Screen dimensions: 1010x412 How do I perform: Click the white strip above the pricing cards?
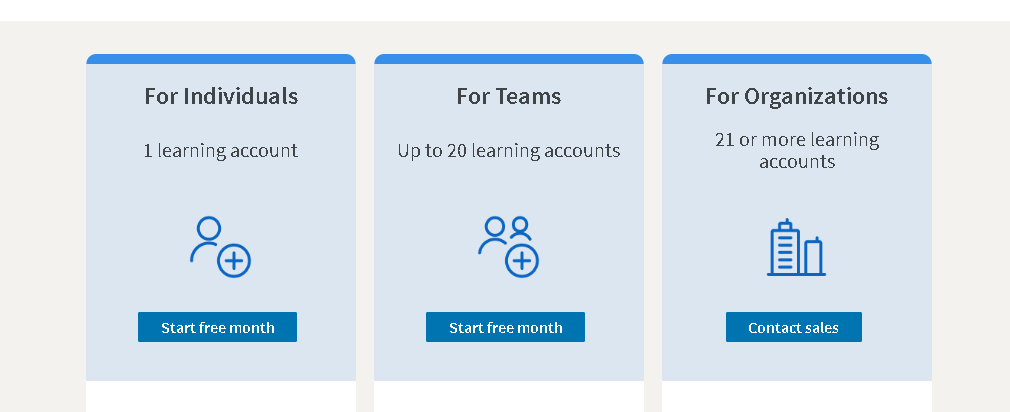point(505,10)
